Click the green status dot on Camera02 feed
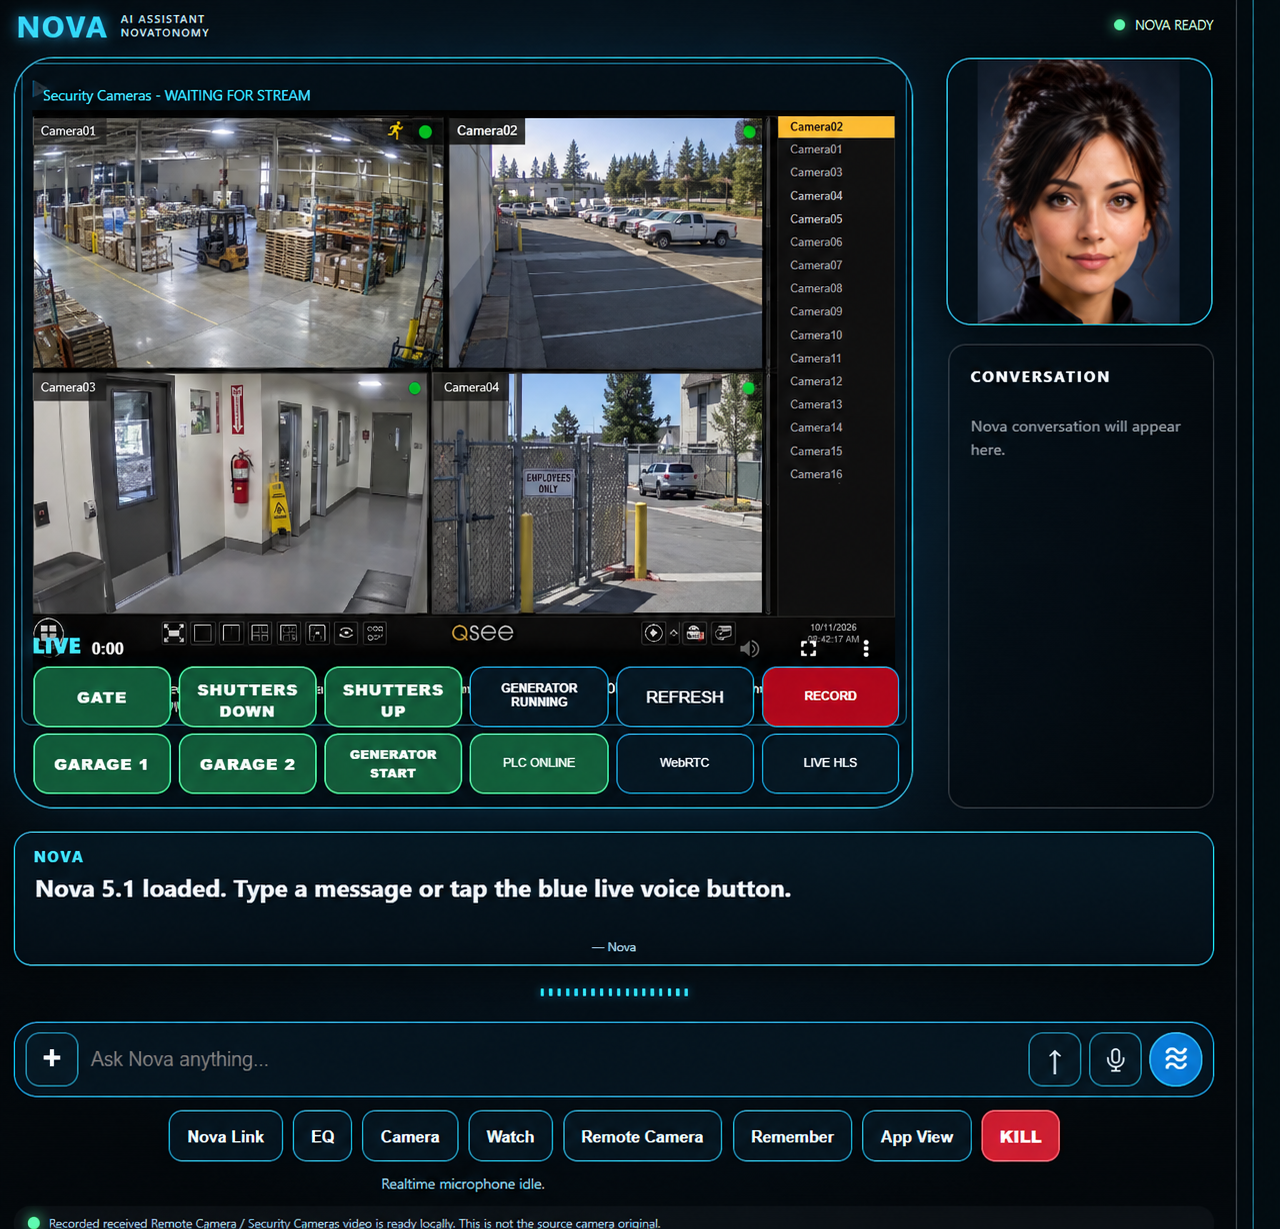 click(749, 131)
